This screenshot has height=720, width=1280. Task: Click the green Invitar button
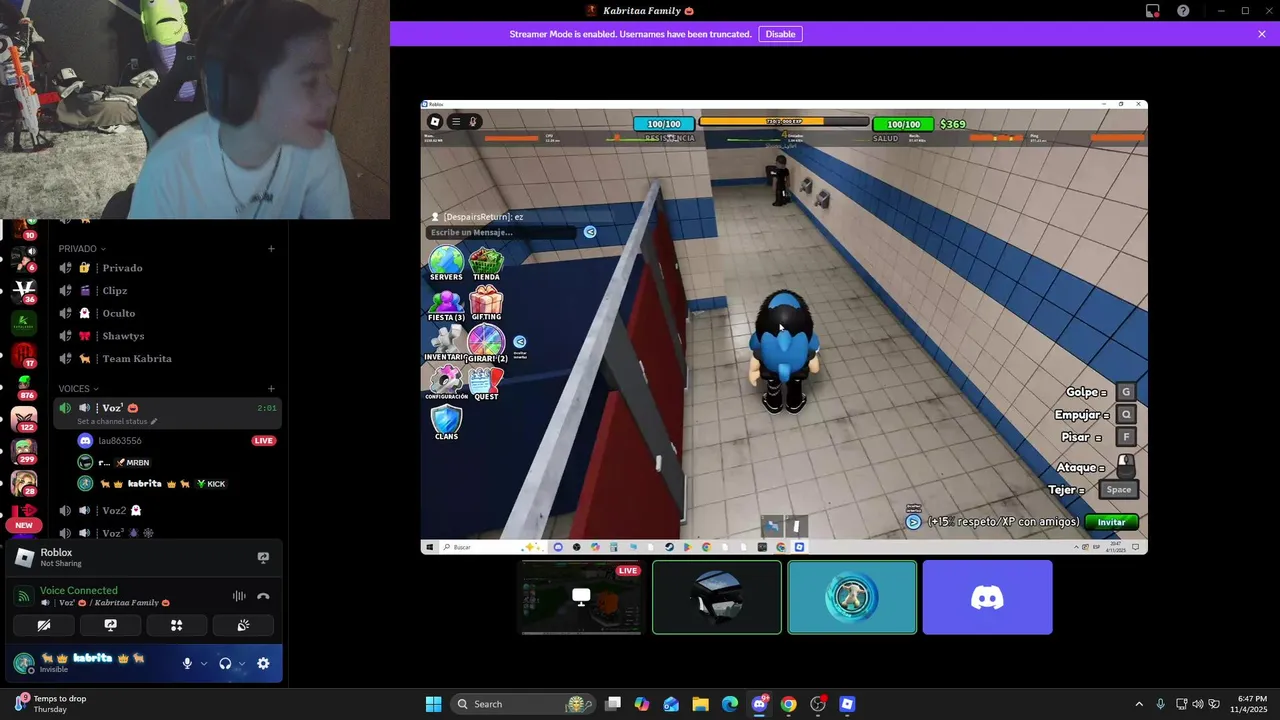1111,522
